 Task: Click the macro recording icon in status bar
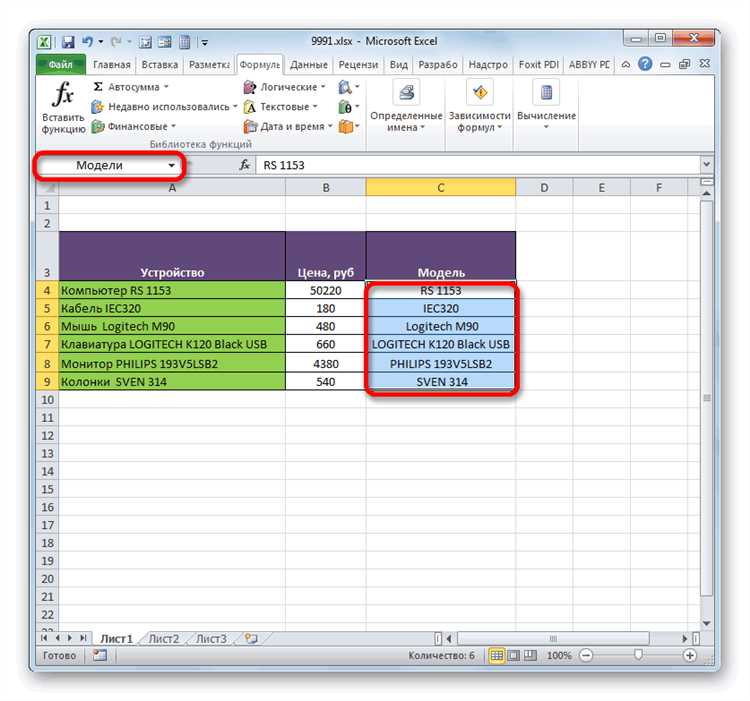[99, 655]
